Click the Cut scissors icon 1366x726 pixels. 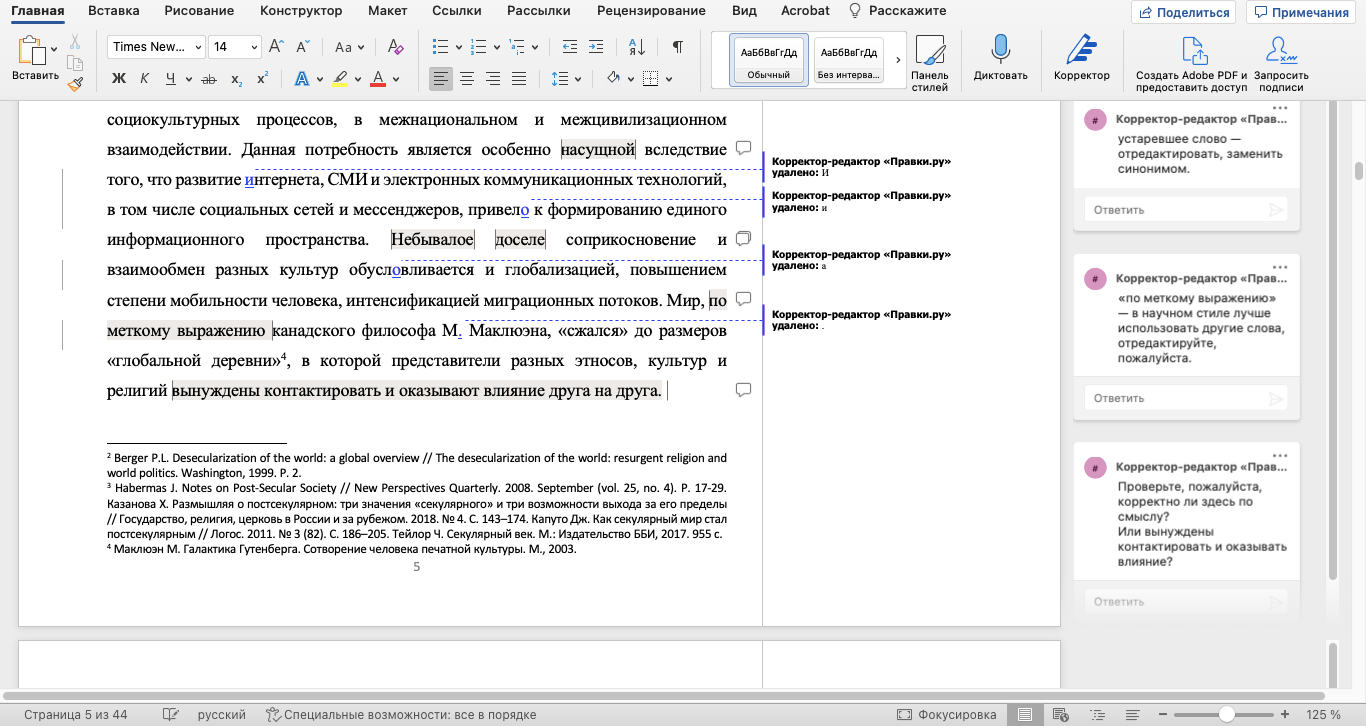pos(74,42)
